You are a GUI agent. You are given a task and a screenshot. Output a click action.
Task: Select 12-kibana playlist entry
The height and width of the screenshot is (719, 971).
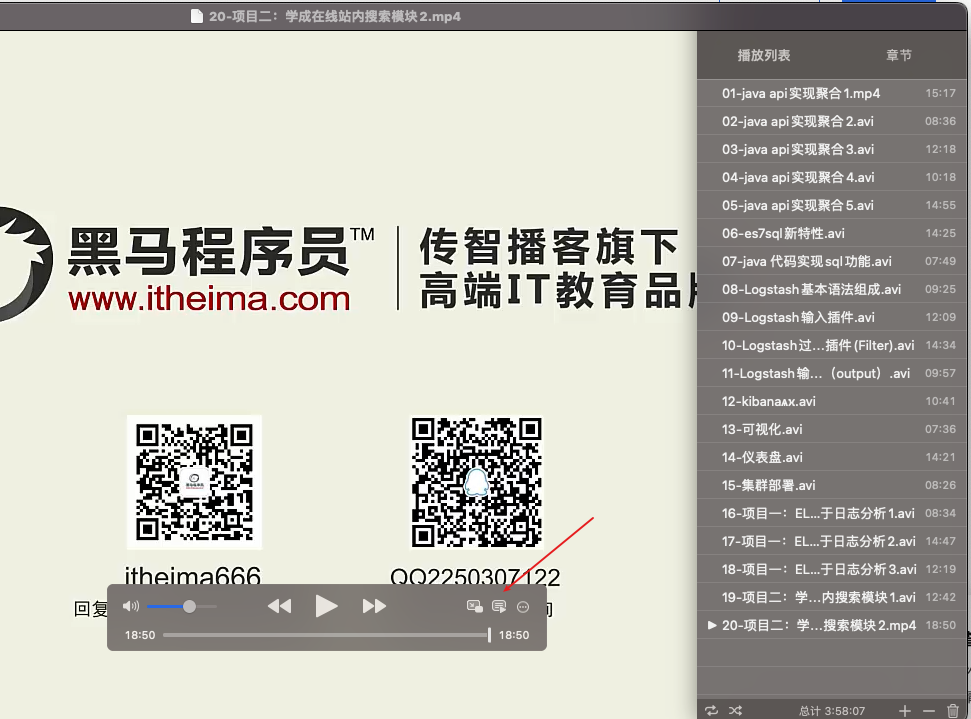point(768,401)
